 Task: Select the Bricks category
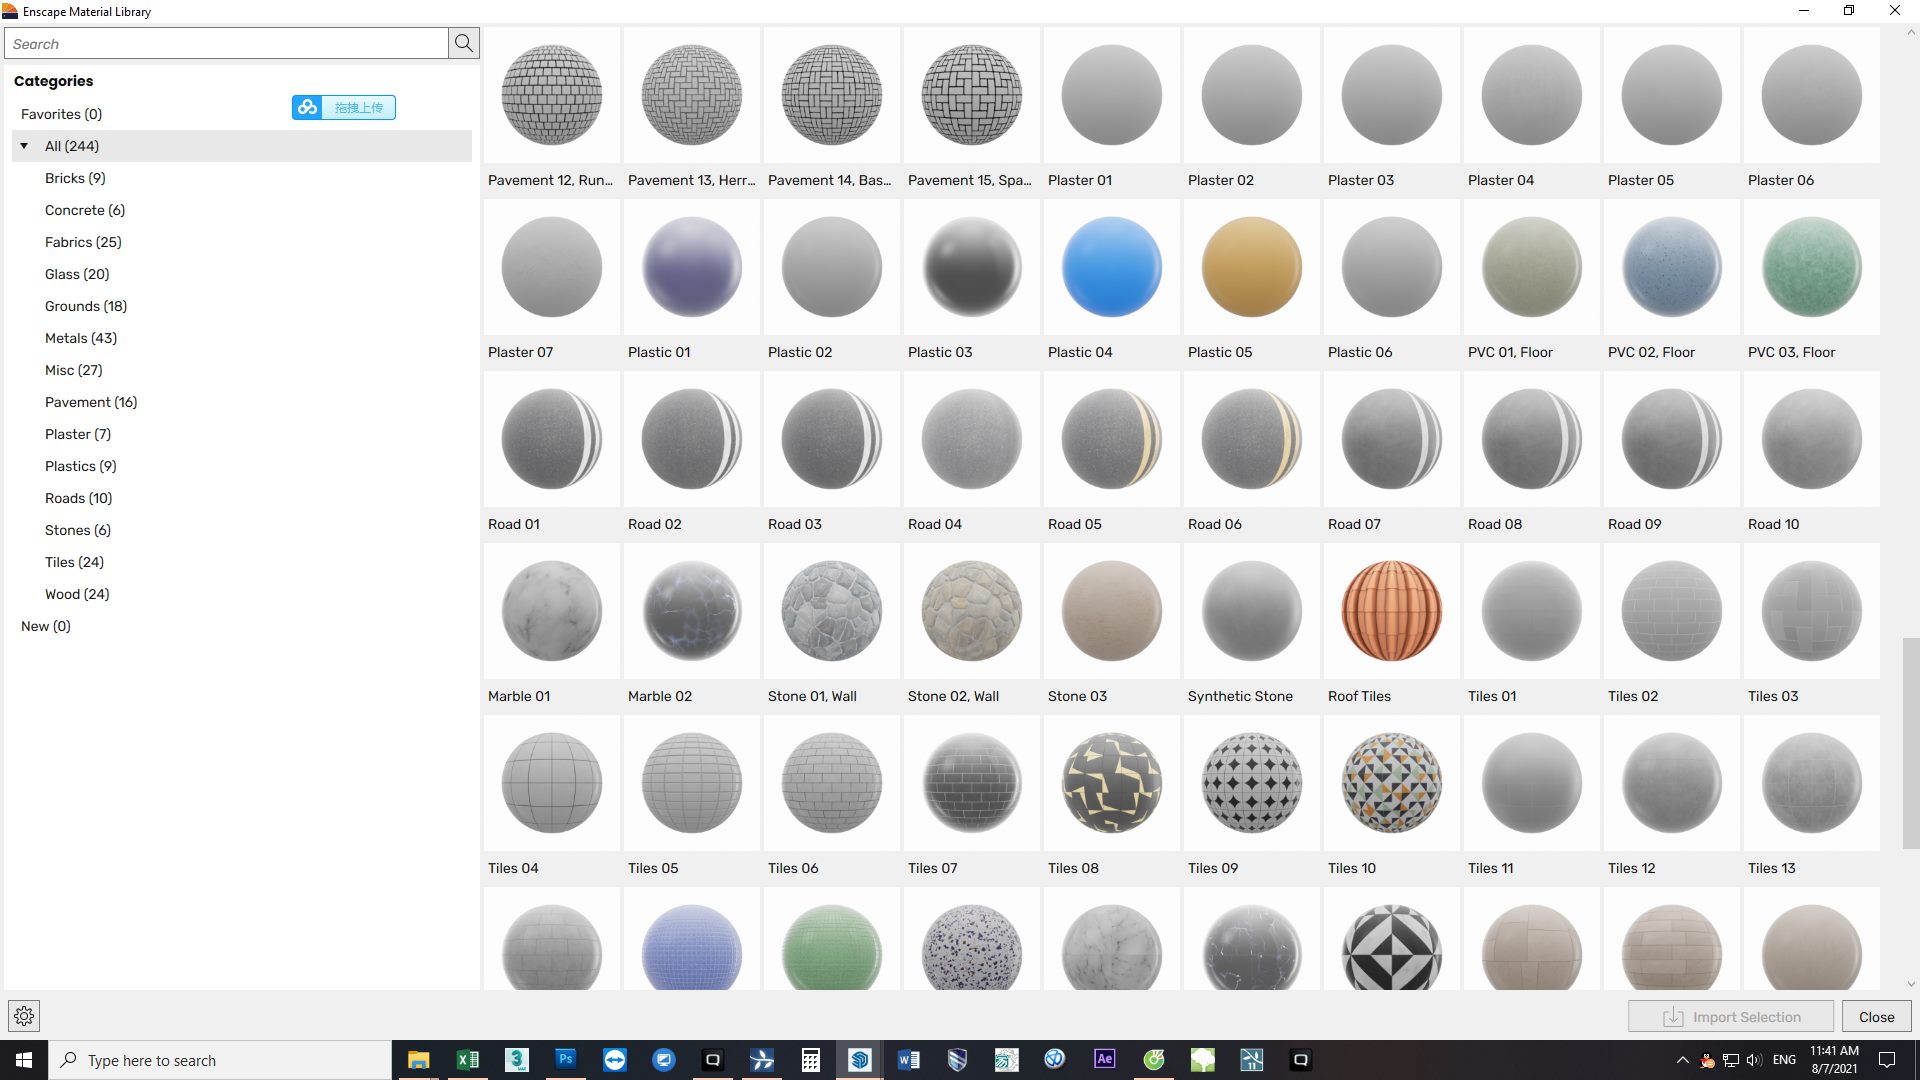[x=75, y=177]
